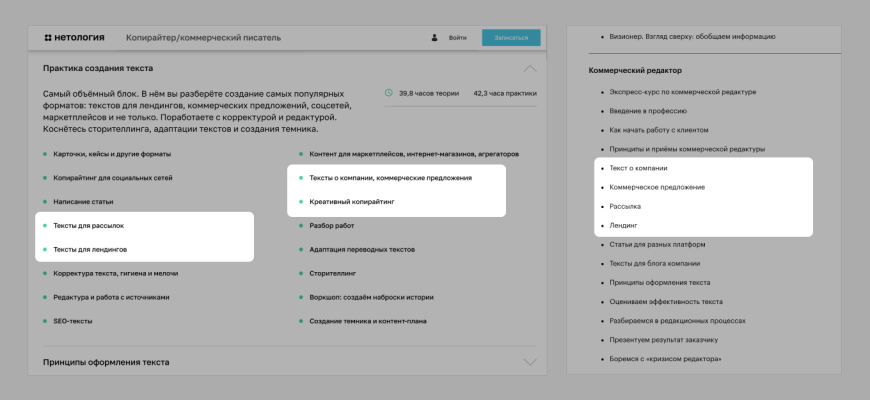Click the clock icon near theory hours
Viewport: 870px width, 400px height.
[389, 93]
